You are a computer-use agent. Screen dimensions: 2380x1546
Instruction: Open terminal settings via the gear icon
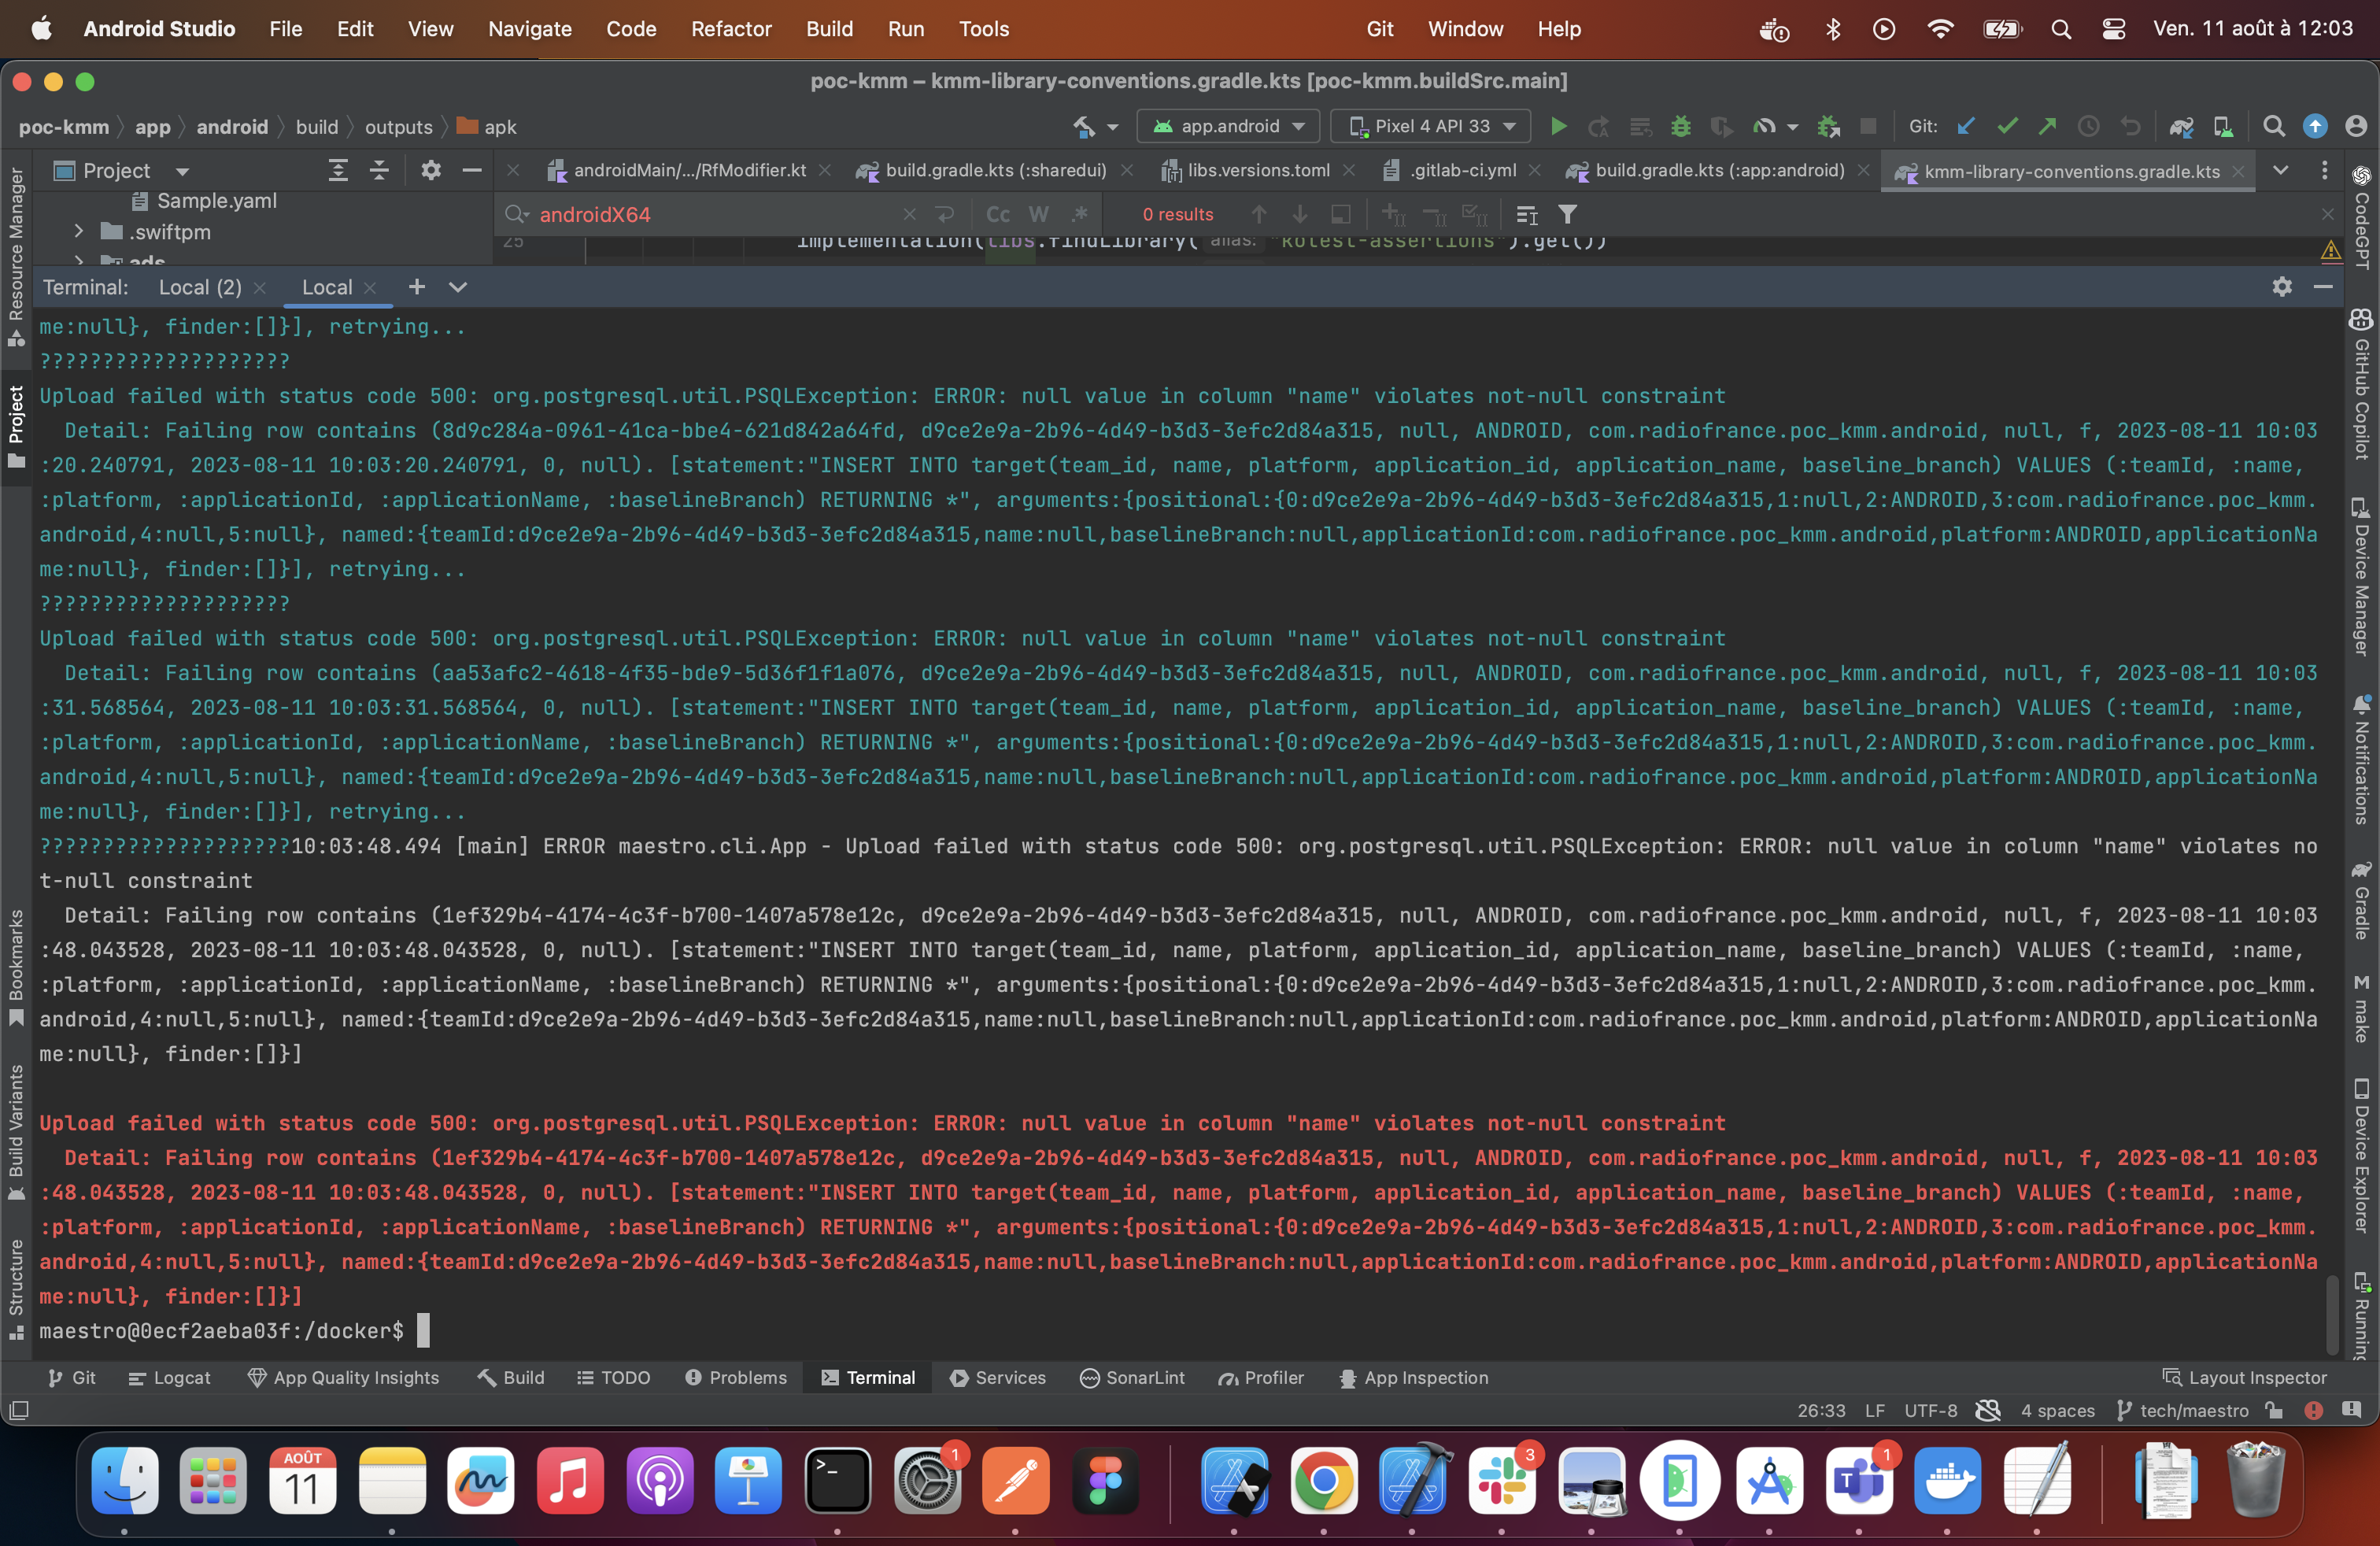tap(2282, 287)
